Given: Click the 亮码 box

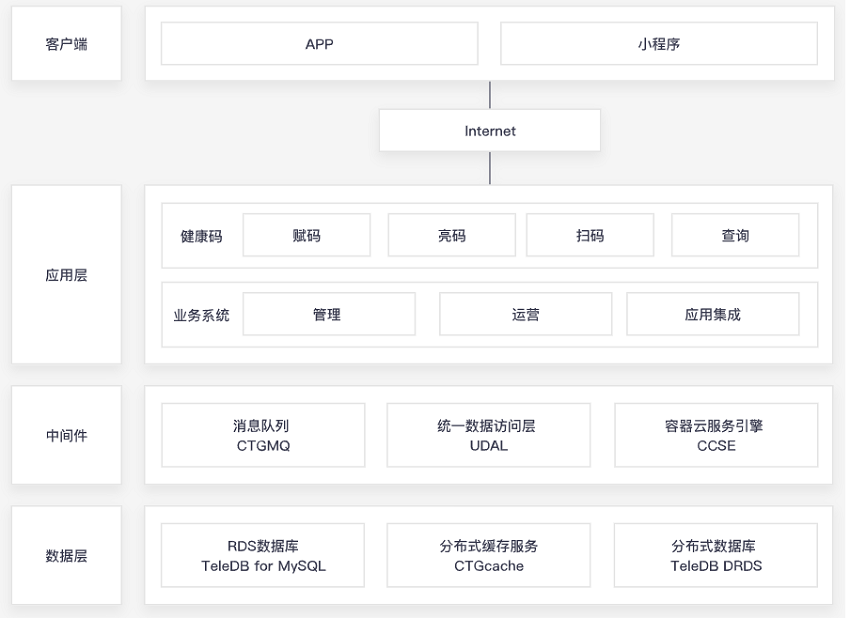Looking at the screenshot, I should click(451, 235).
